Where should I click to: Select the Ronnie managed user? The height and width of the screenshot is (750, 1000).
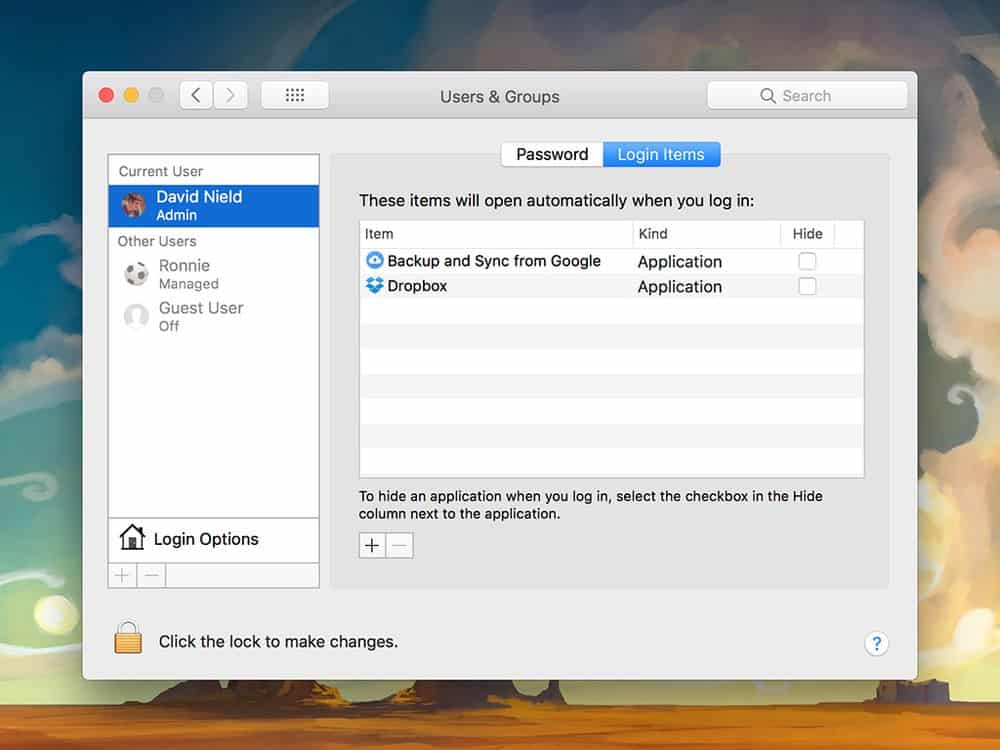(x=185, y=273)
